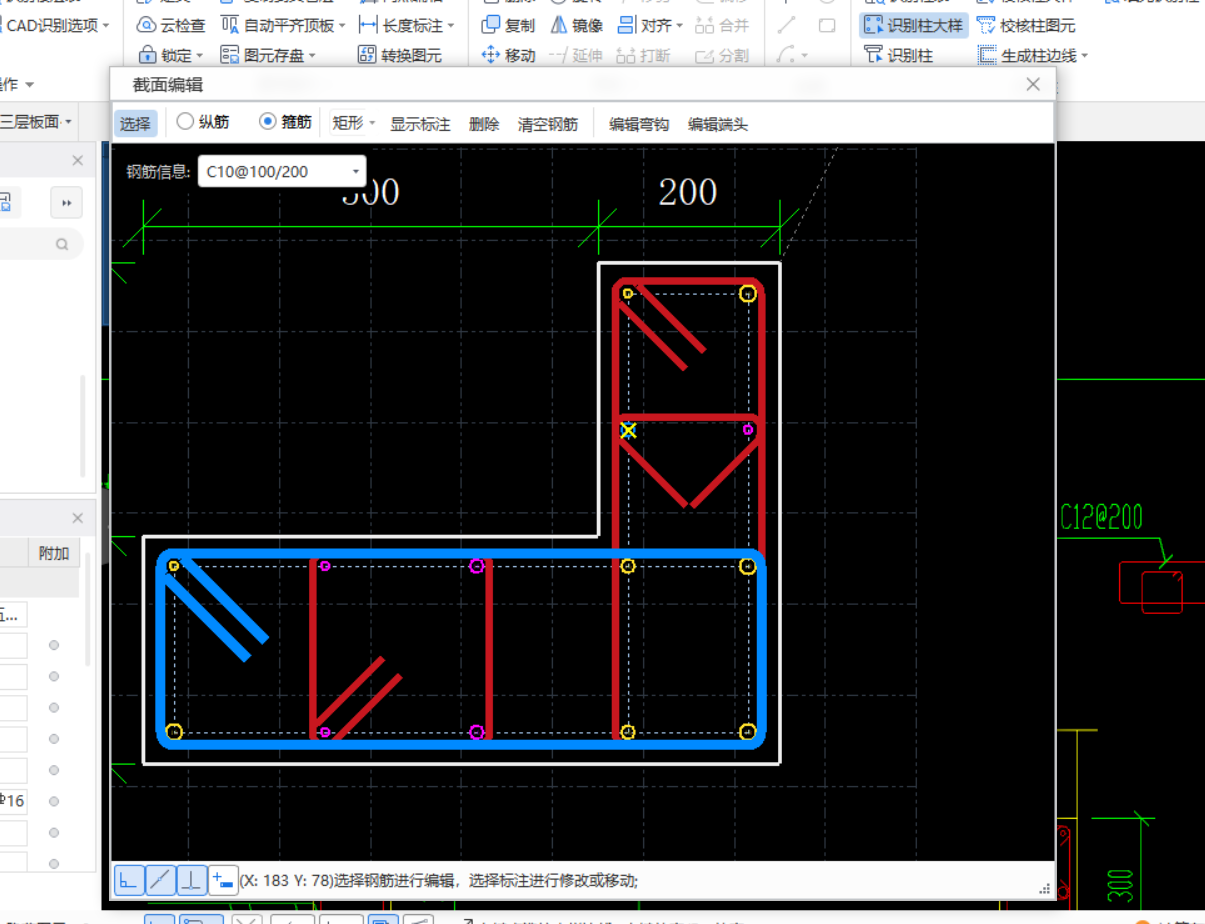Select the rectangle draw tool in the main ribbon
This screenshot has height=924, width=1205.
coord(827,26)
